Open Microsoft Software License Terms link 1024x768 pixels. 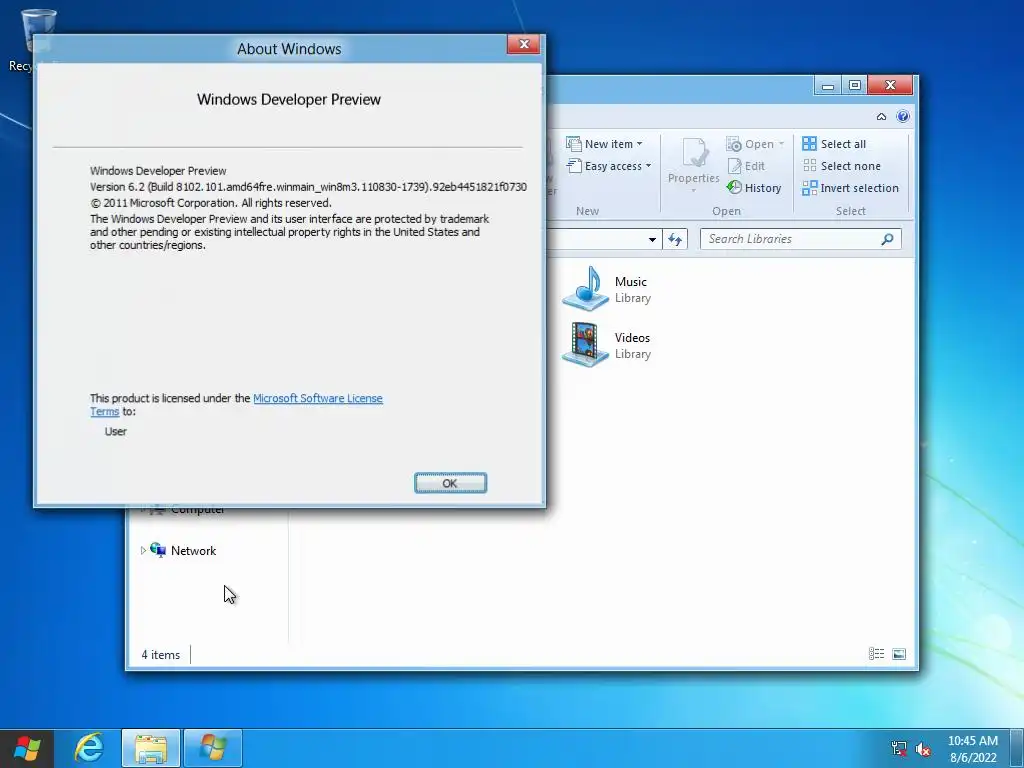[317, 398]
